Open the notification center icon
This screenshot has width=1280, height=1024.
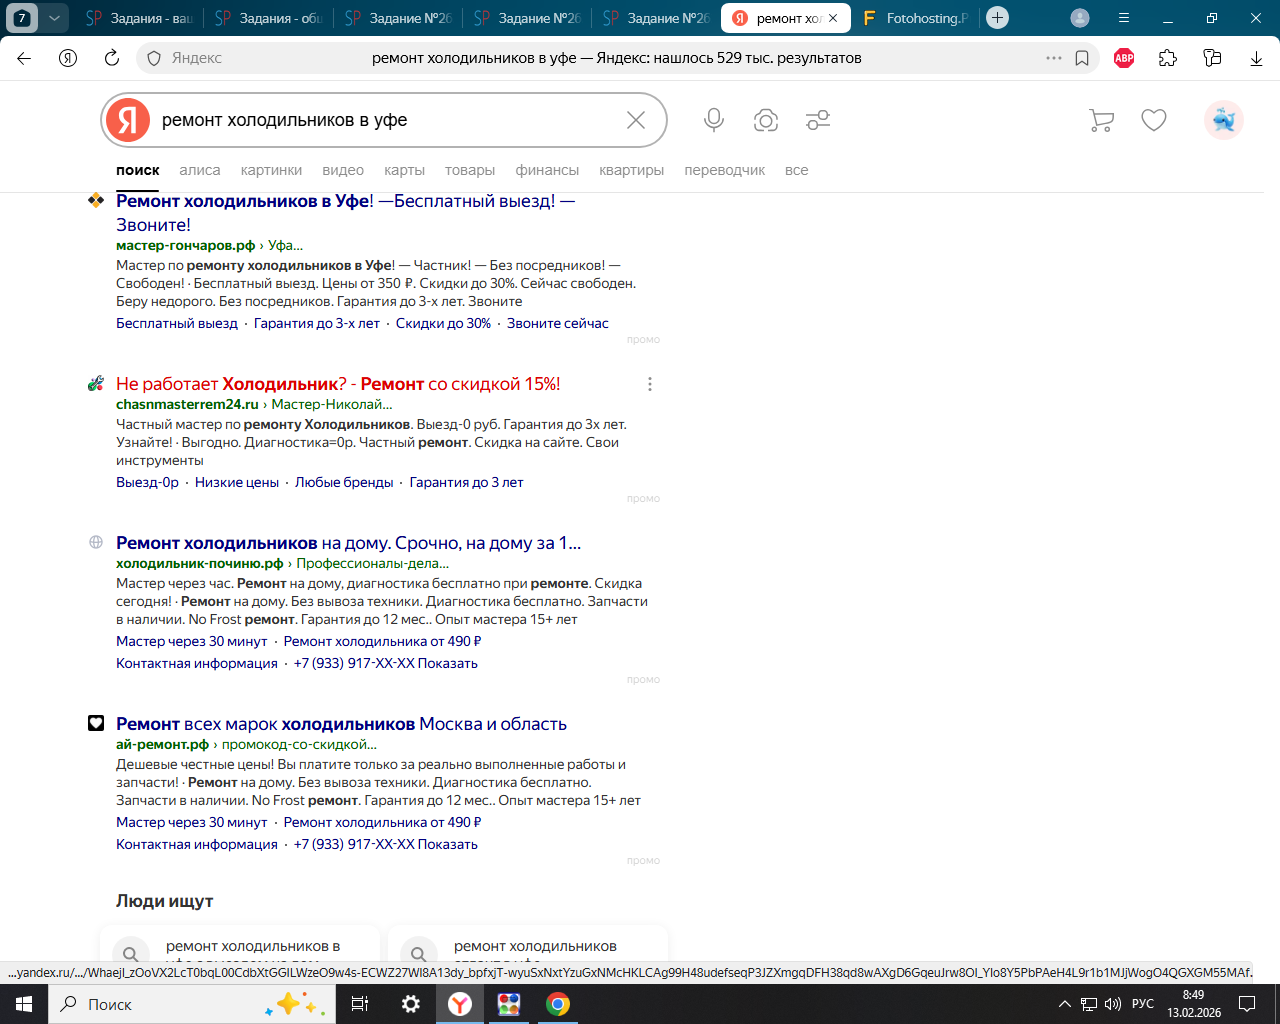pyautogui.click(x=1247, y=1004)
